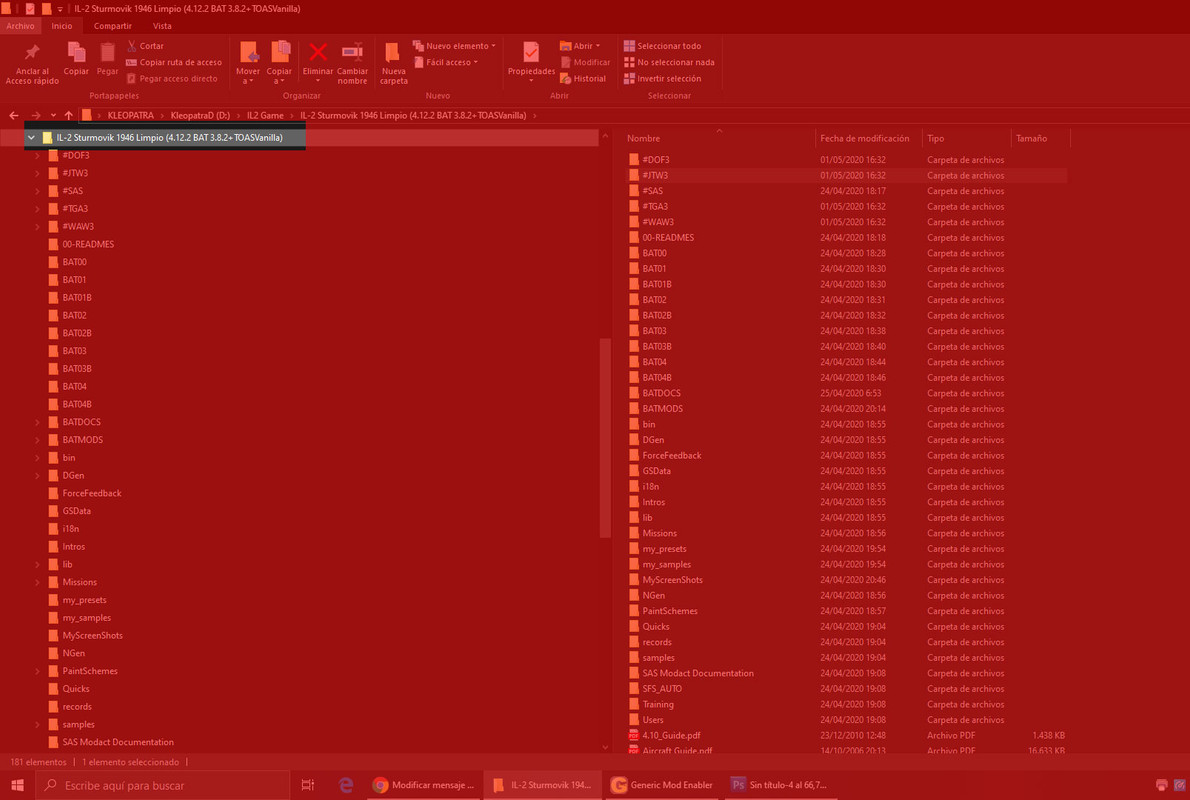Screen dimensions: 1190x800
Task: Switch to the Vista ribbon tab
Action: [x=162, y=26]
